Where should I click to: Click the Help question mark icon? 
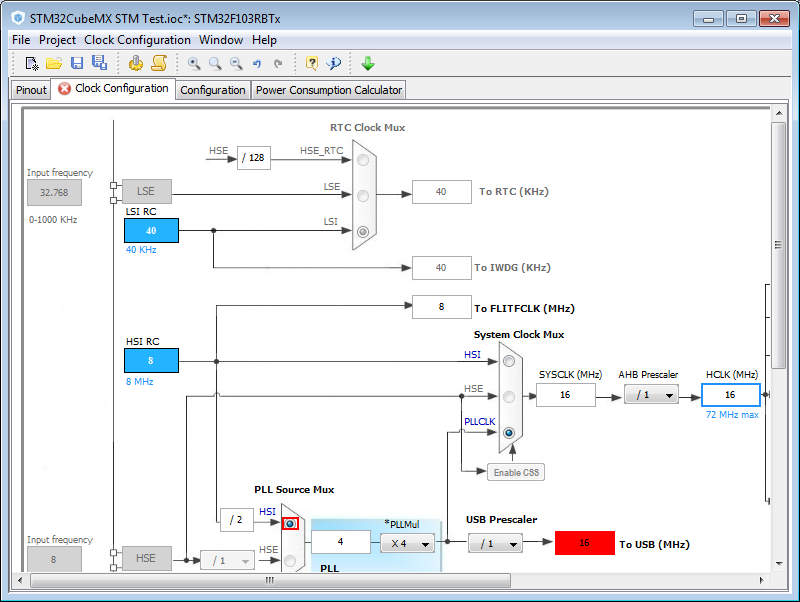[312, 63]
